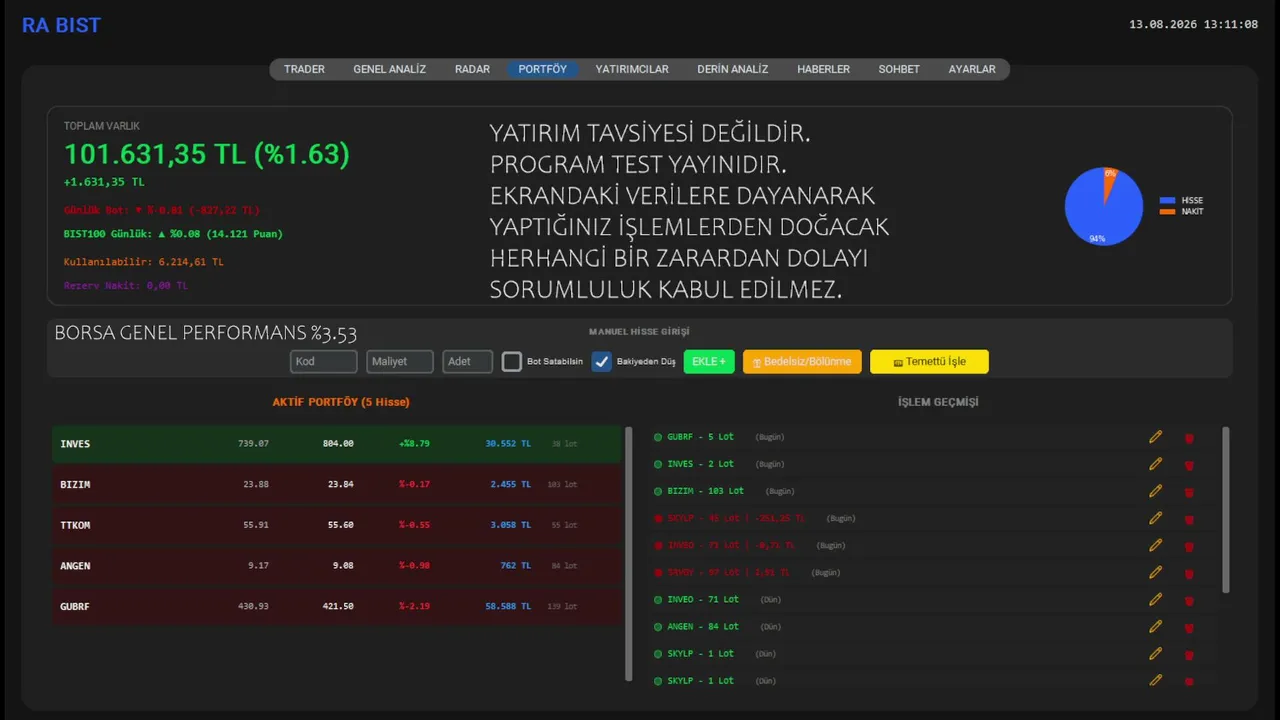
Task: Delete the SKYLP 45 Lot sell entry
Action: coord(1189,519)
